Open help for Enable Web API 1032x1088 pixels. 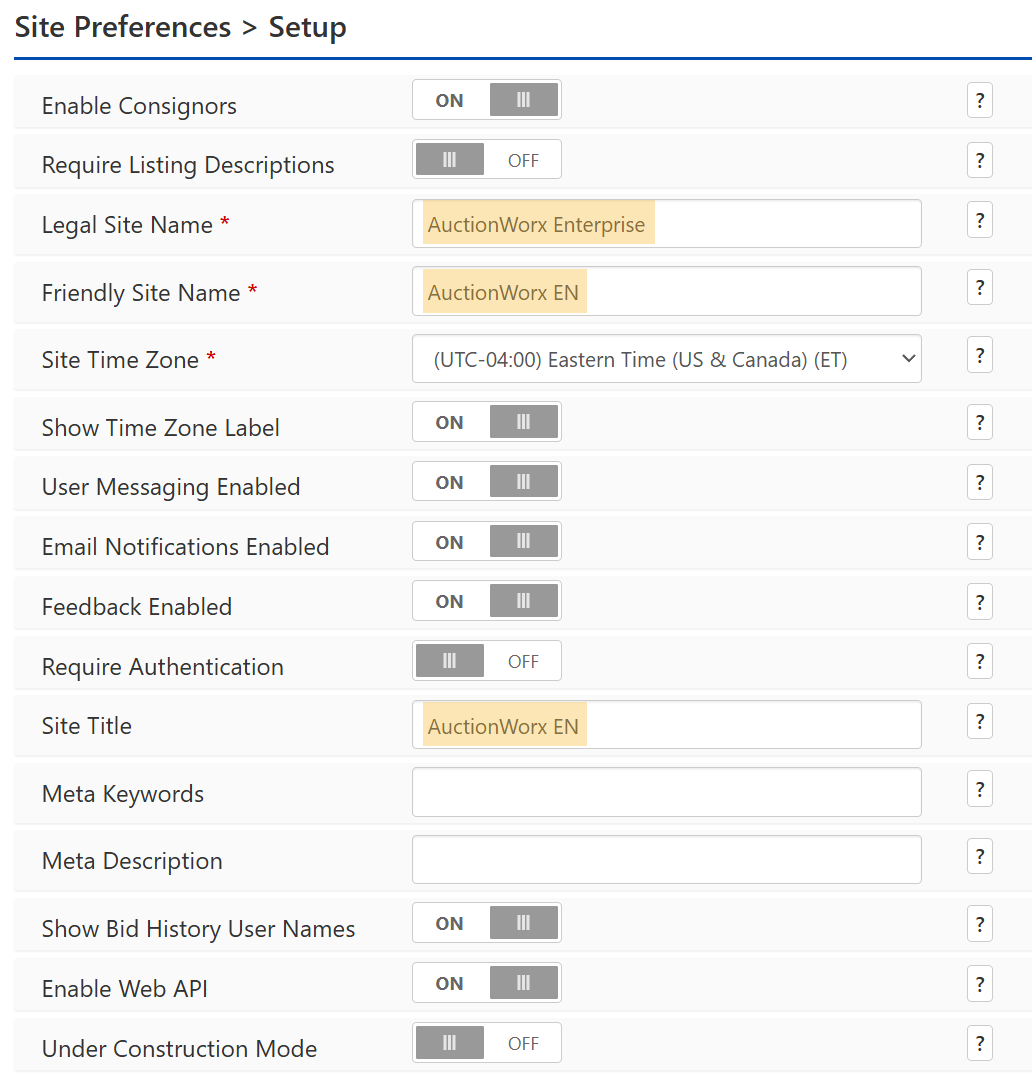coord(979,984)
